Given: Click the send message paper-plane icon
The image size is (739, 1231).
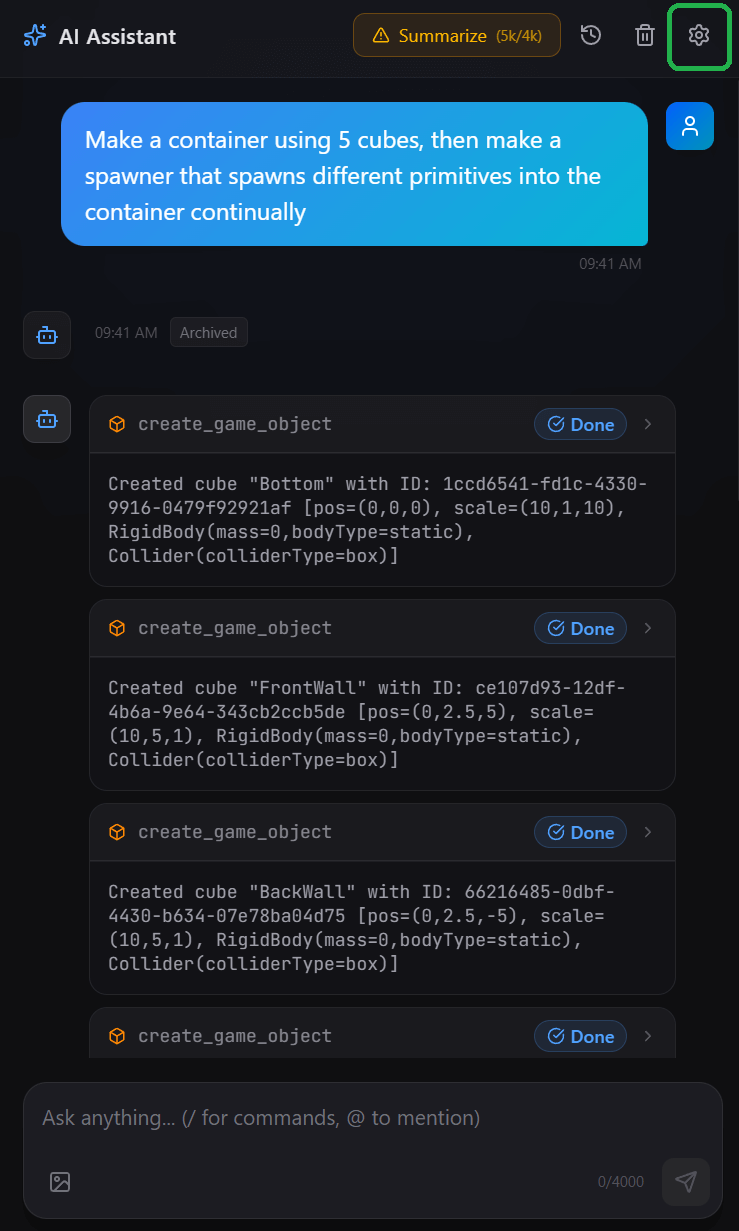Looking at the screenshot, I should click(686, 1182).
